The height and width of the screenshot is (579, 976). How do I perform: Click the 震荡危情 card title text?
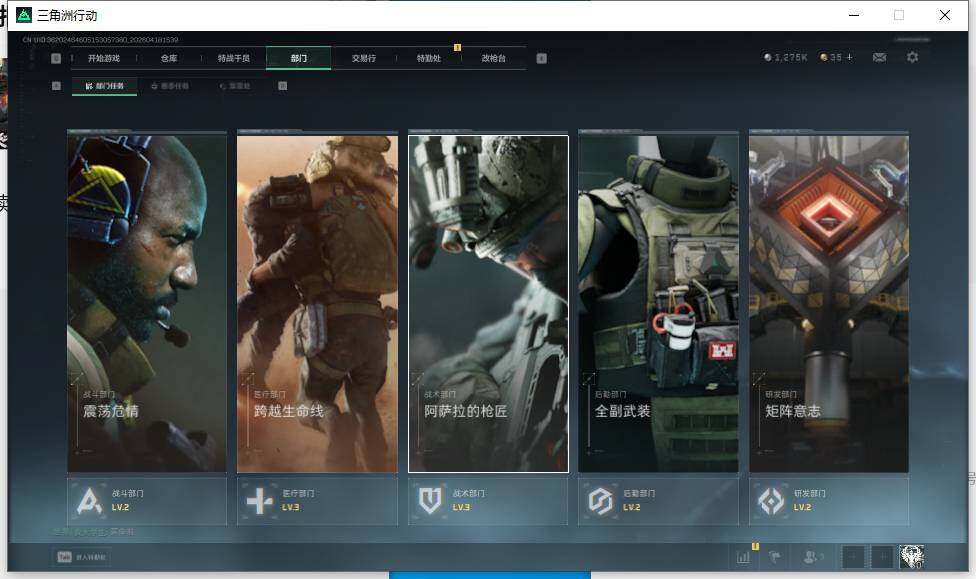click(111, 411)
